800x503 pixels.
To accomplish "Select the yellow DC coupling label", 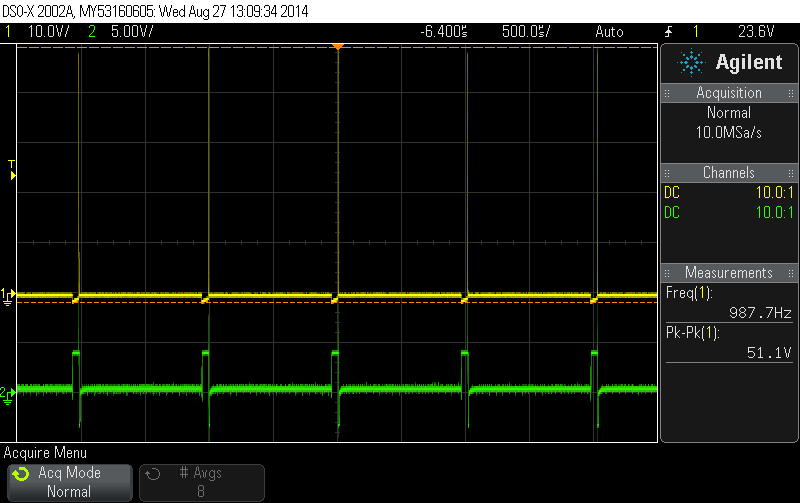I will pyautogui.click(x=672, y=192).
